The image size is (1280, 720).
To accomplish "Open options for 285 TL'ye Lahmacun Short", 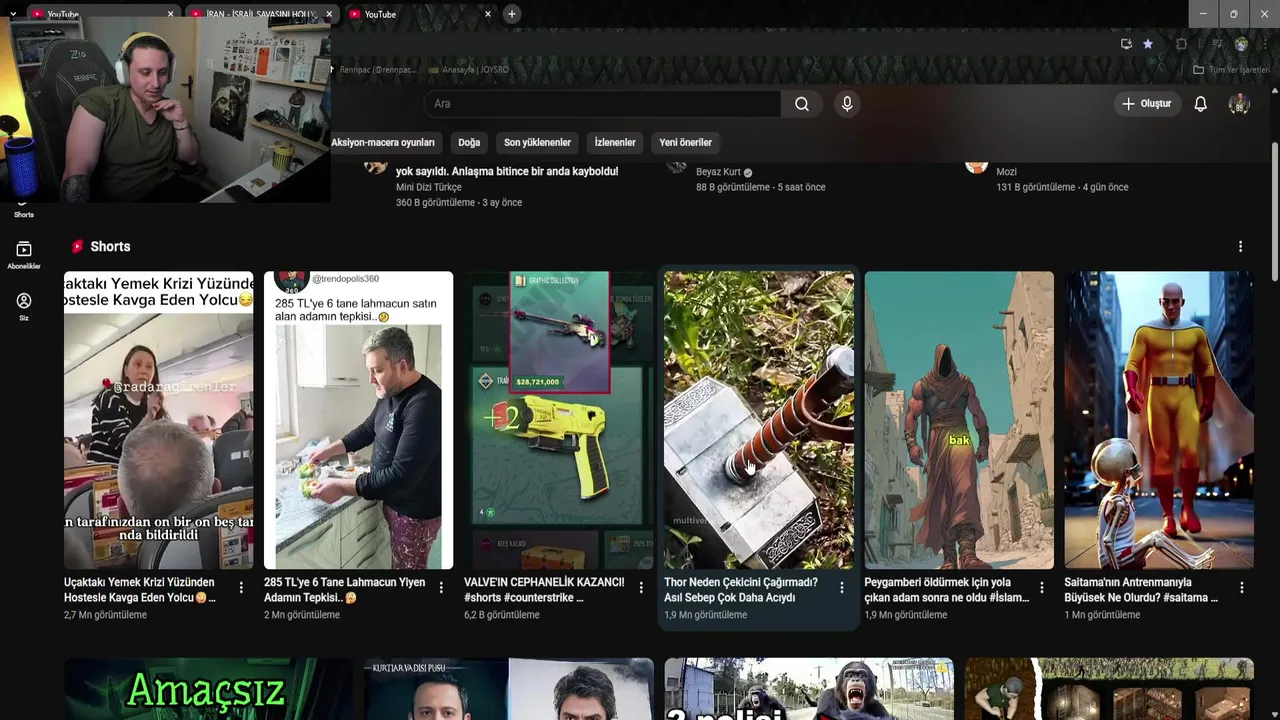I will tap(441, 588).
